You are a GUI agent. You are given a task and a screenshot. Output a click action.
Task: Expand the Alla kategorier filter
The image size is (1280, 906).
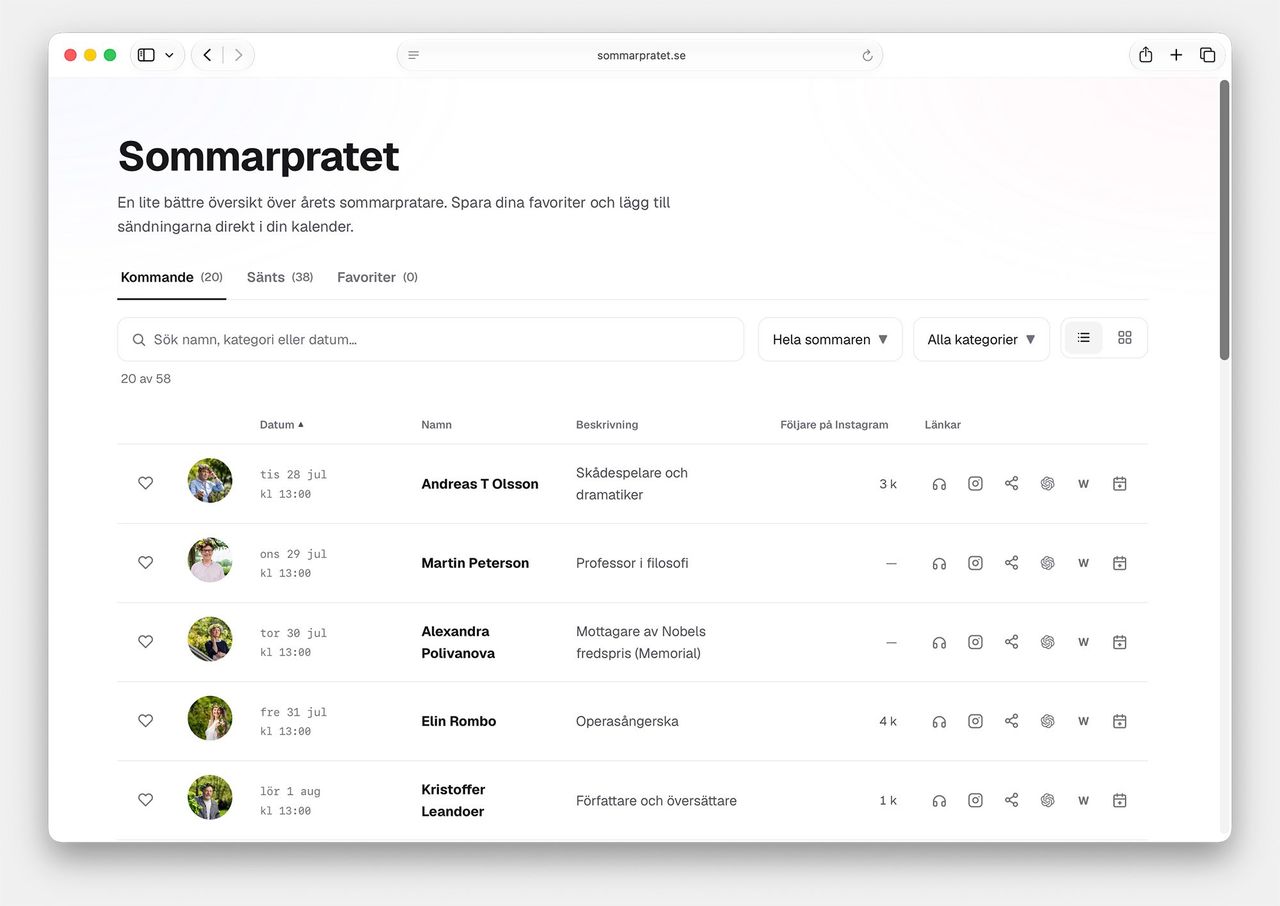coord(981,339)
